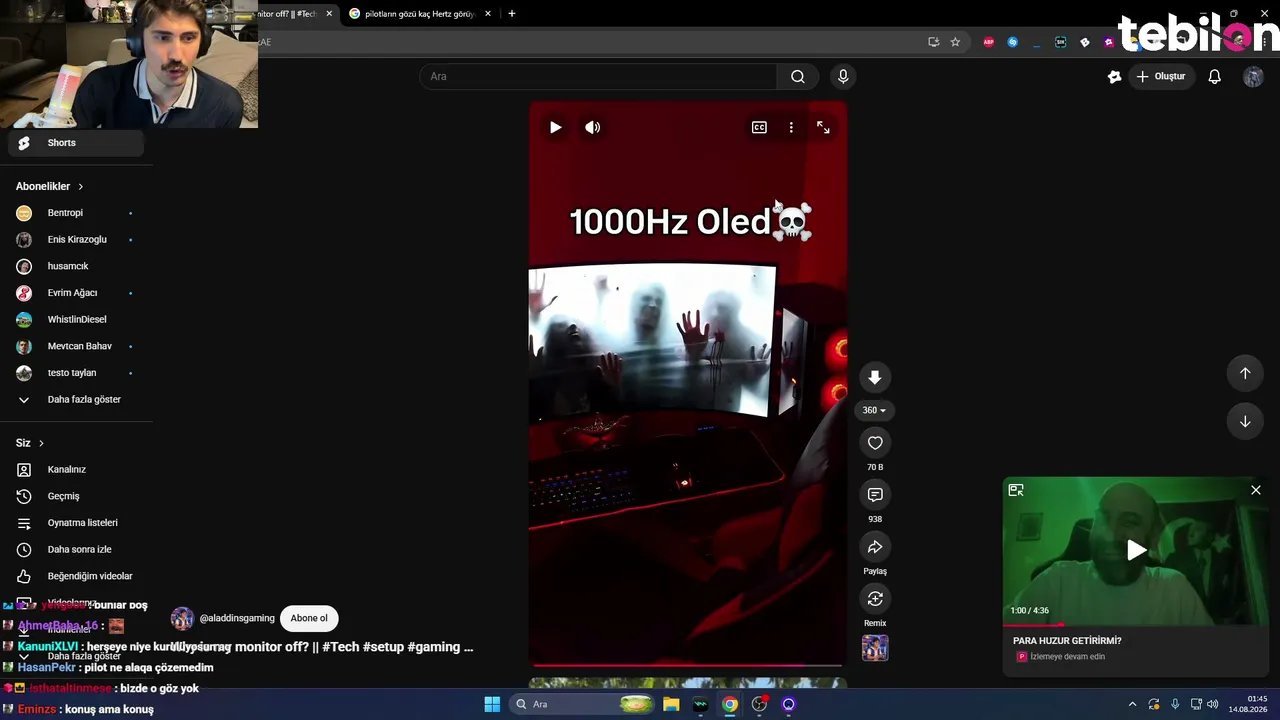Play the 1000Hz Oled short

[x=555, y=127]
